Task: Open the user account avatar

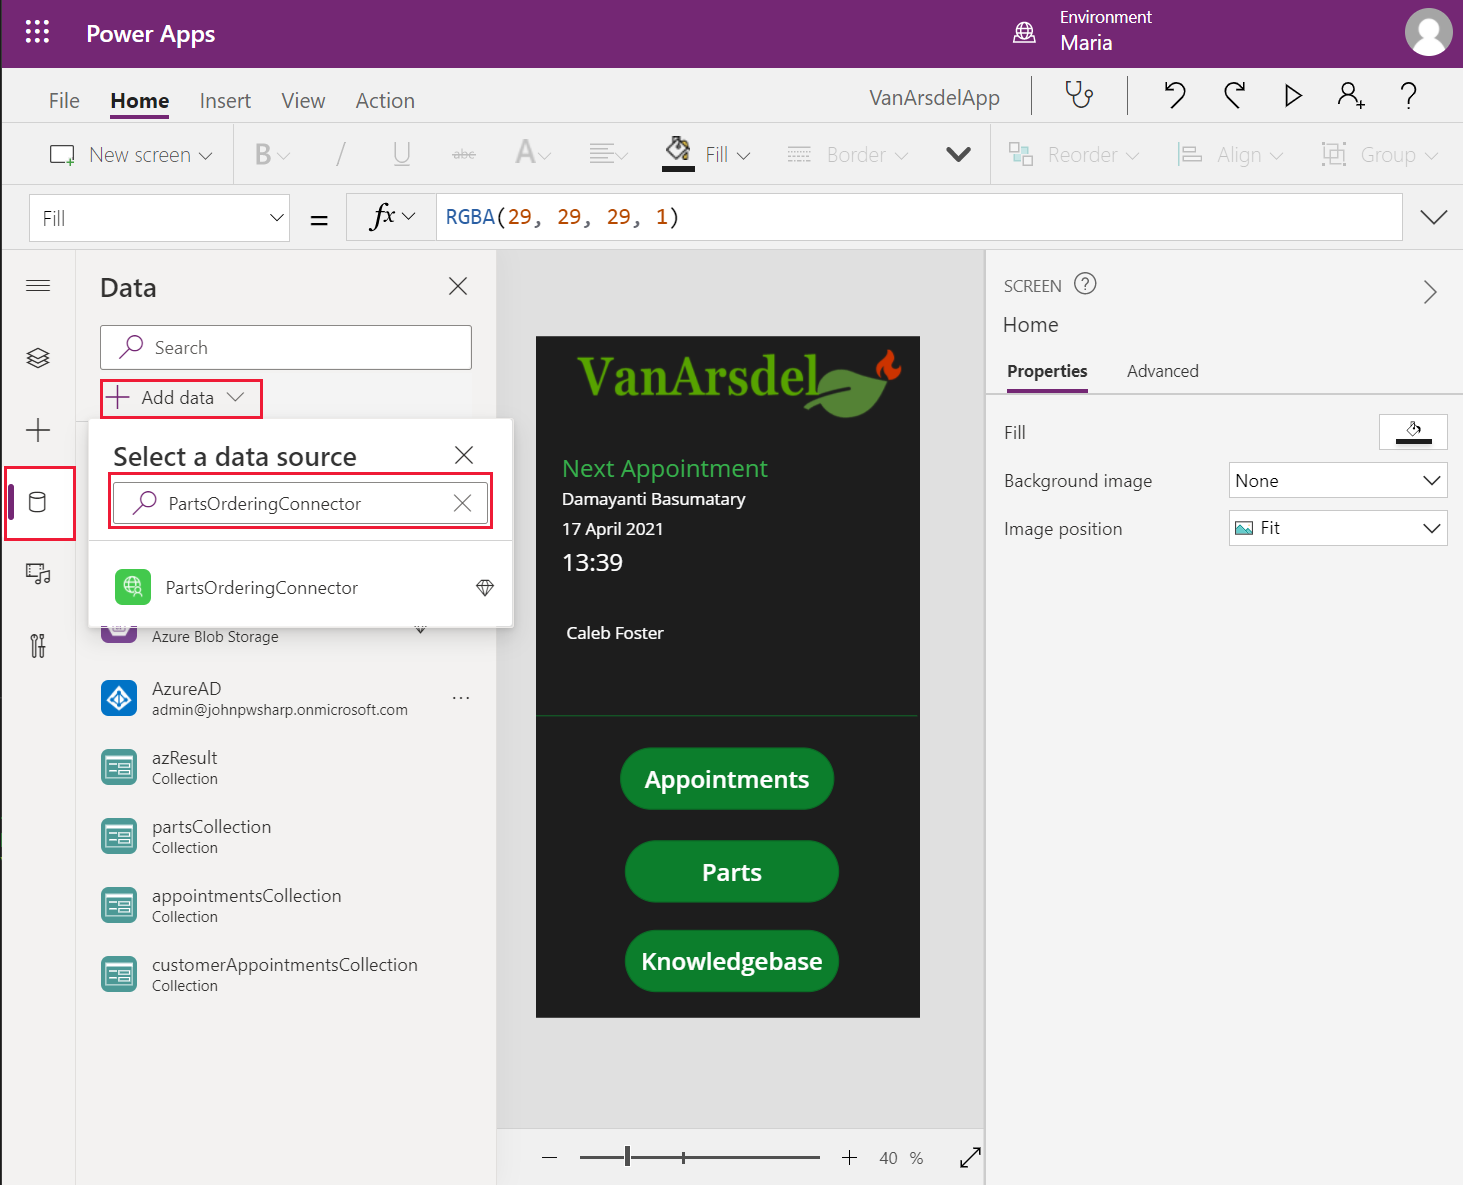Action: point(1428,32)
